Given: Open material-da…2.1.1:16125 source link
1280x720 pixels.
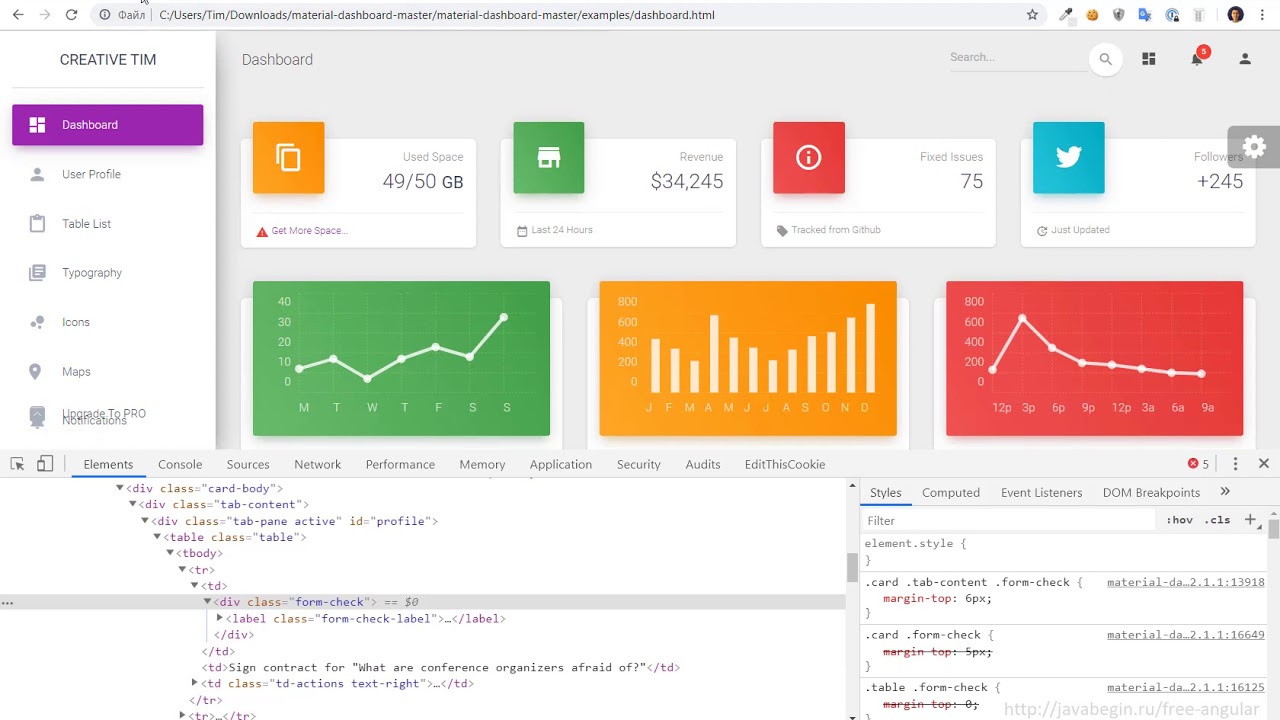Looking at the screenshot, I should click(x=1186, y=688).
